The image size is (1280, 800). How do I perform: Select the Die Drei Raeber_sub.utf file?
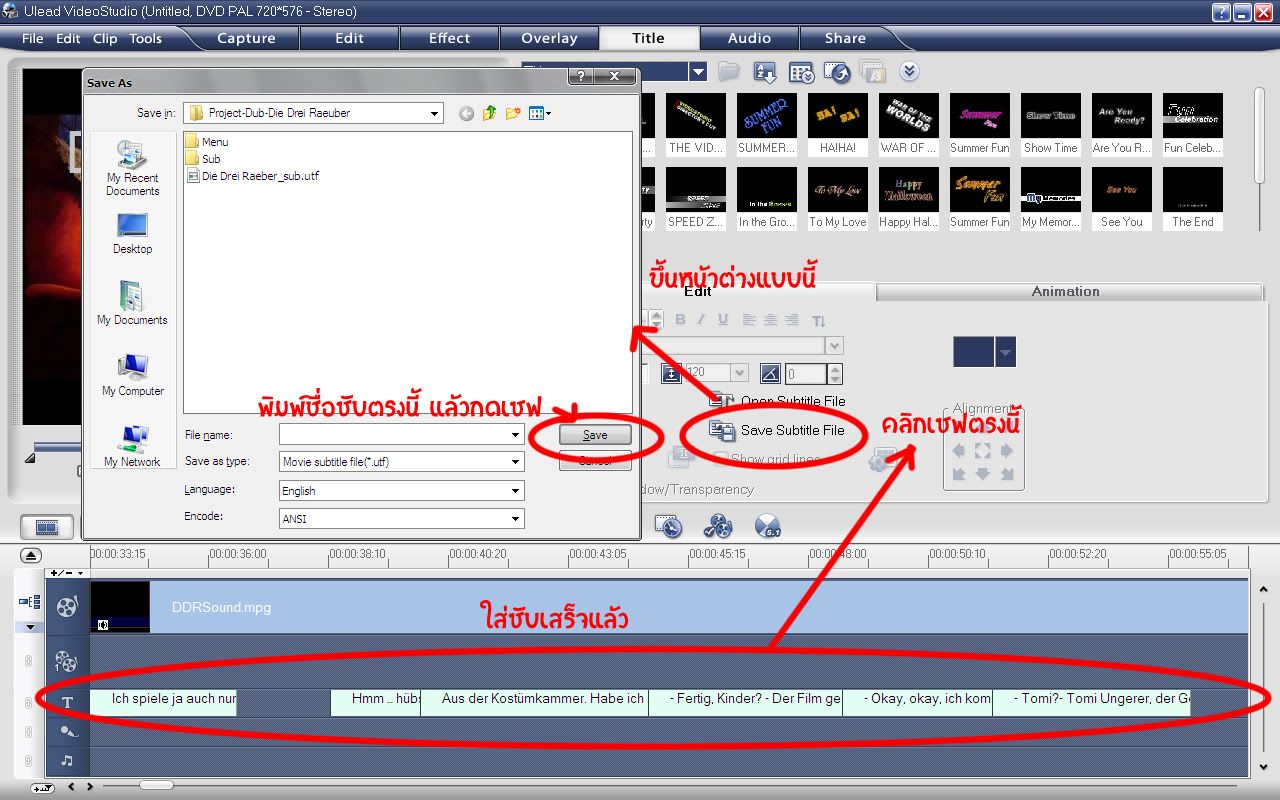(x=259, y=176)
